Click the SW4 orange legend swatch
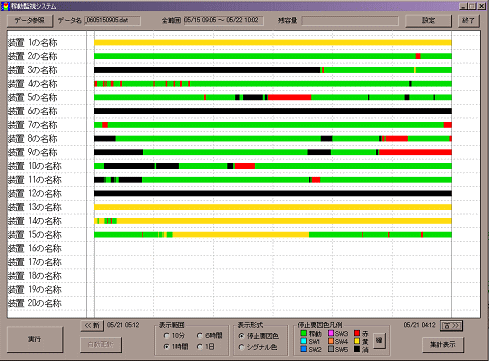The width and height of the screenshot is (489, 361). pyautogui.click(x=331, y=341)
